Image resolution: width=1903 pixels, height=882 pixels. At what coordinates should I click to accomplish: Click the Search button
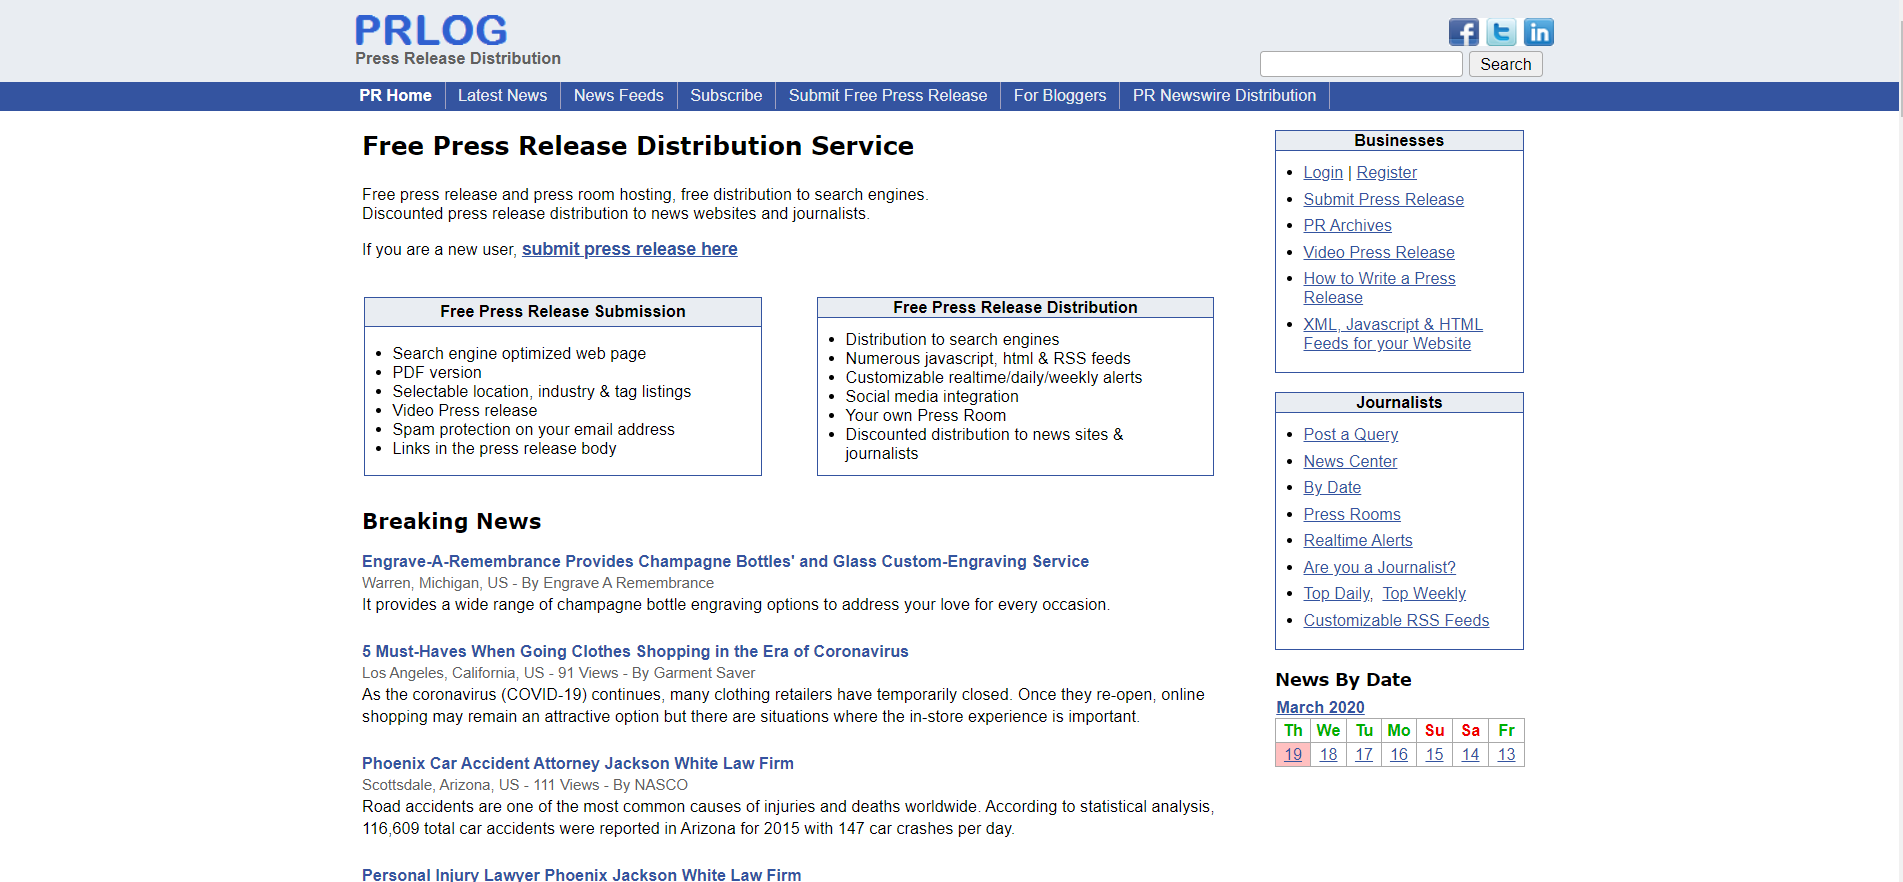[x=1506, y=64]
